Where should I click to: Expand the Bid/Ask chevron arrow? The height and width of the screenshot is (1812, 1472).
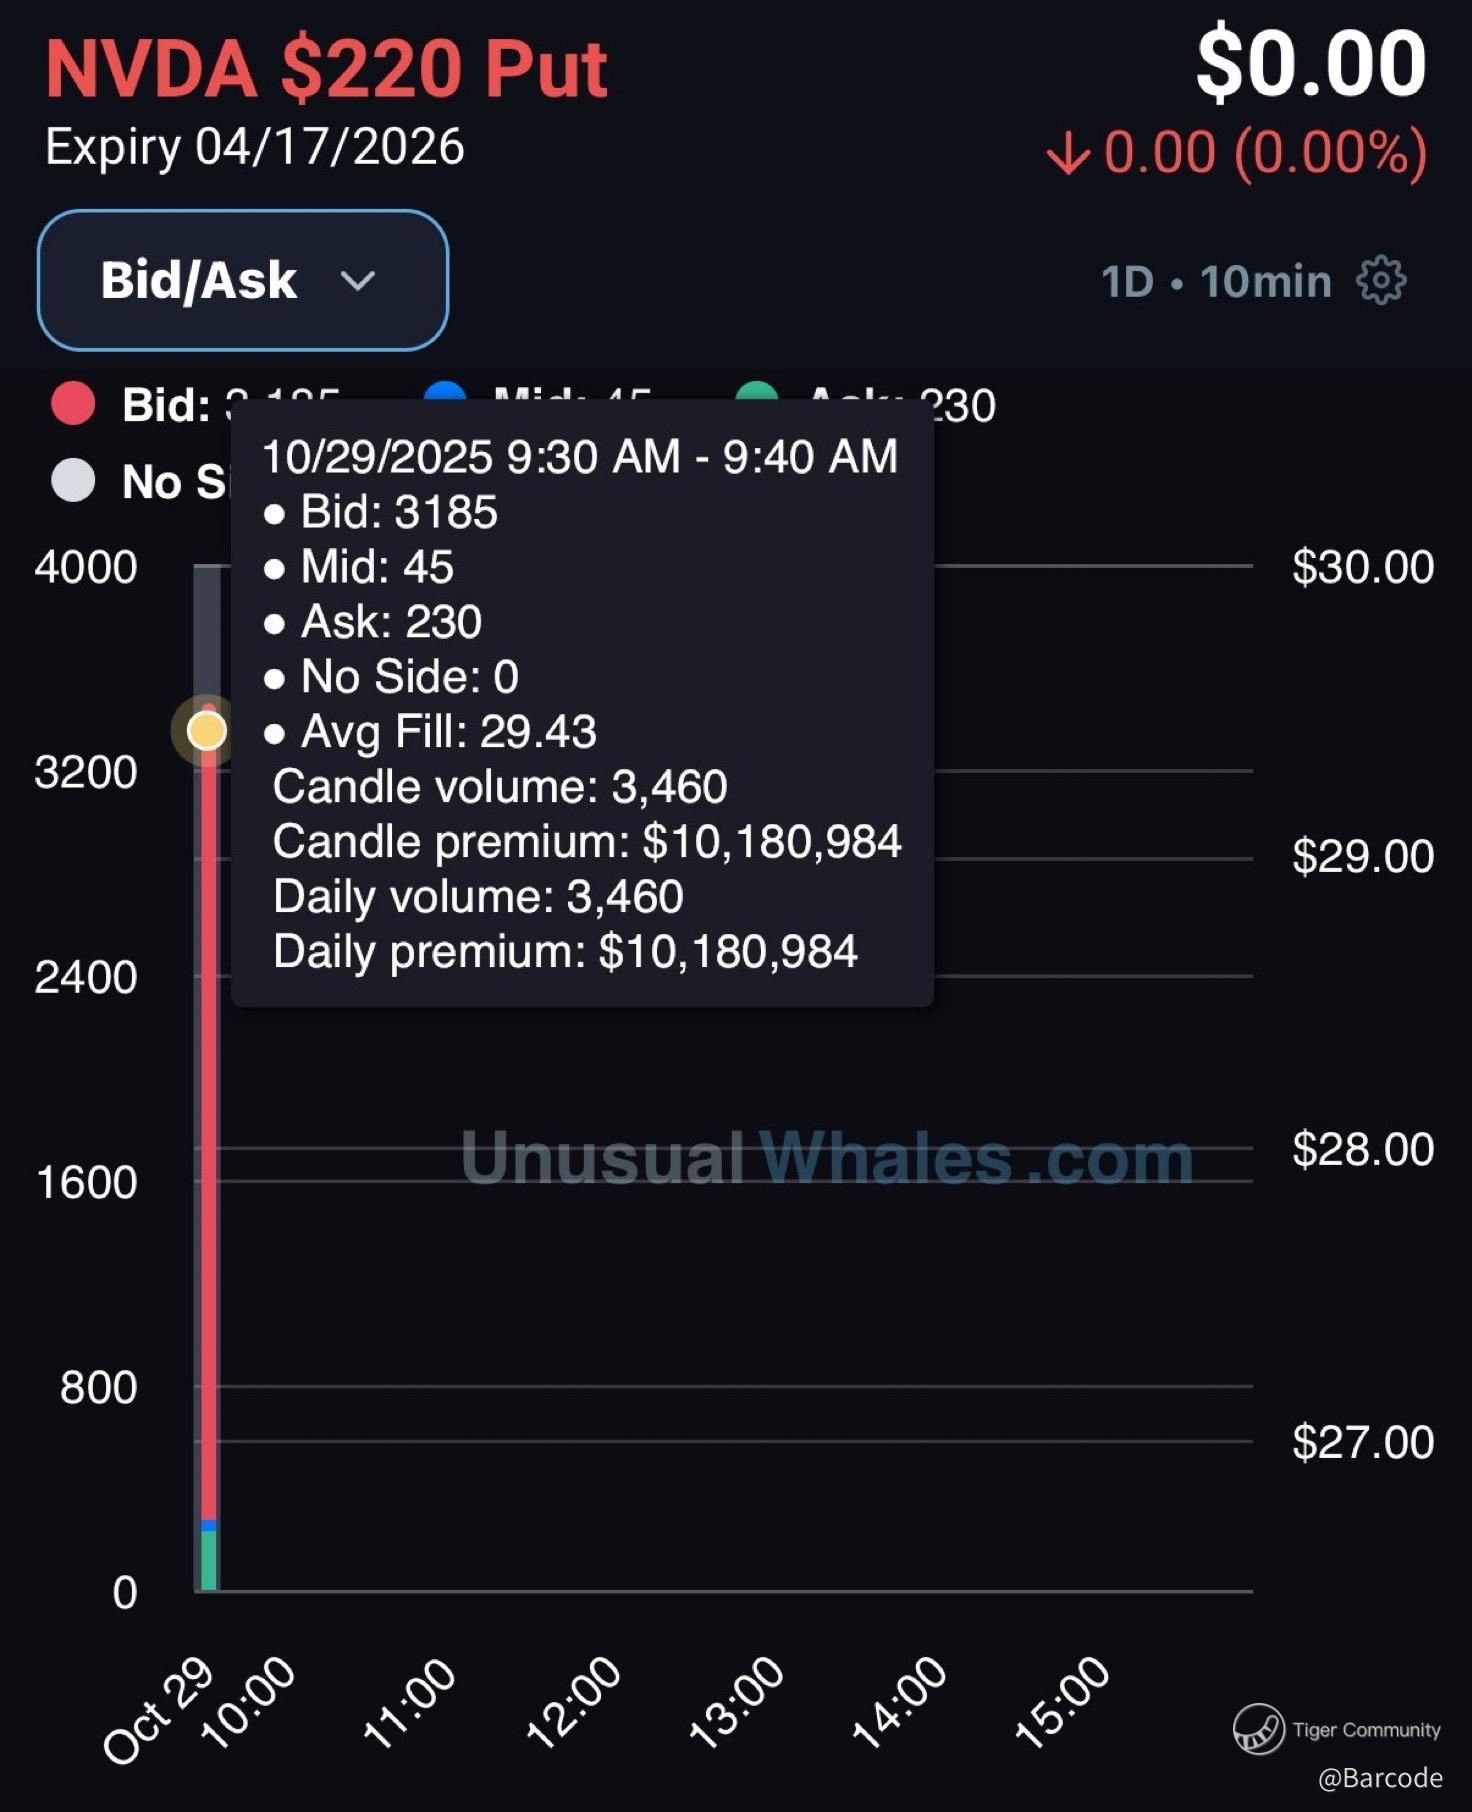357,281
